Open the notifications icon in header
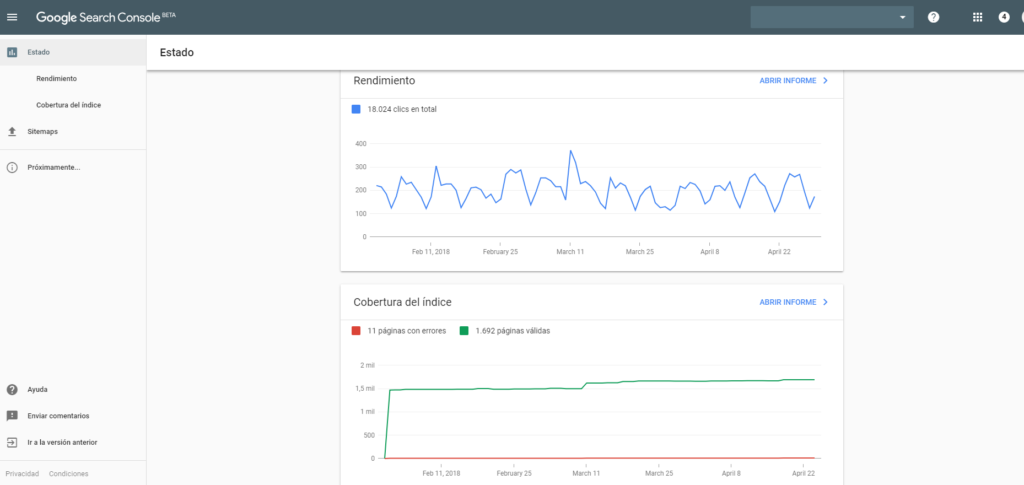This screenshot has width=1024, height=485. coord(1004,17)
